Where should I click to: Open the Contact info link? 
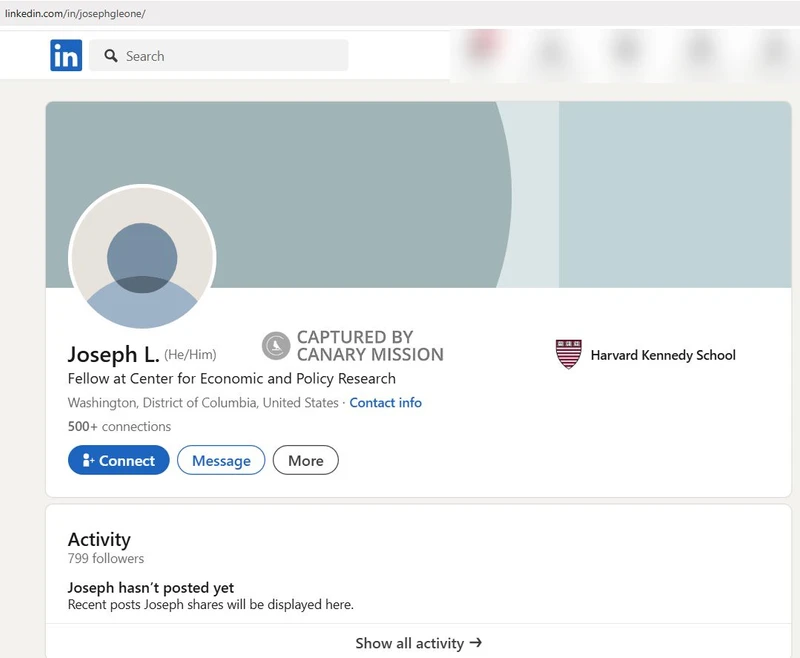point(385,403)
